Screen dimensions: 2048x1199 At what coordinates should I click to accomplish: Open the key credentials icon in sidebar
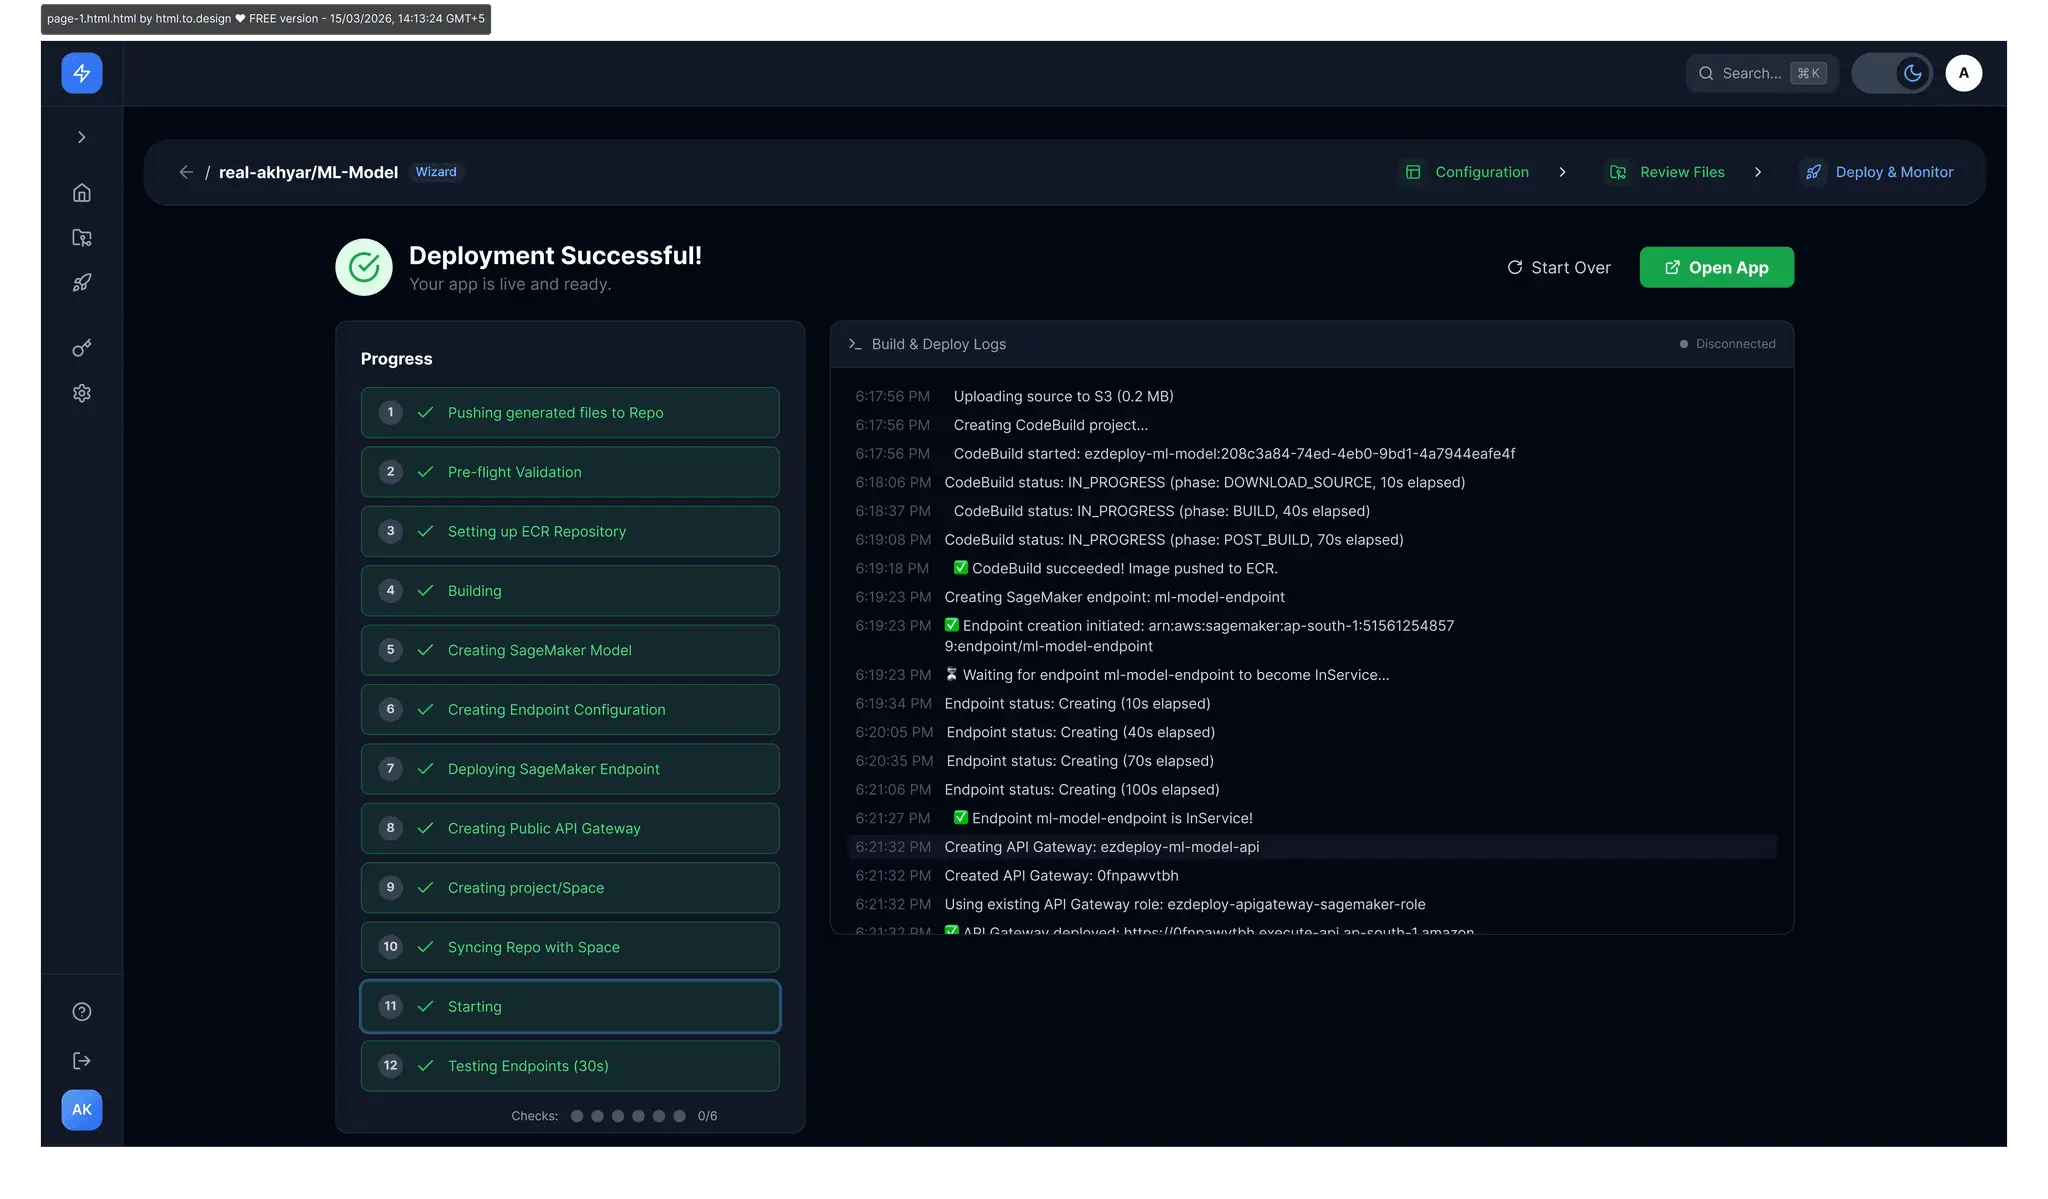[82, 348]
